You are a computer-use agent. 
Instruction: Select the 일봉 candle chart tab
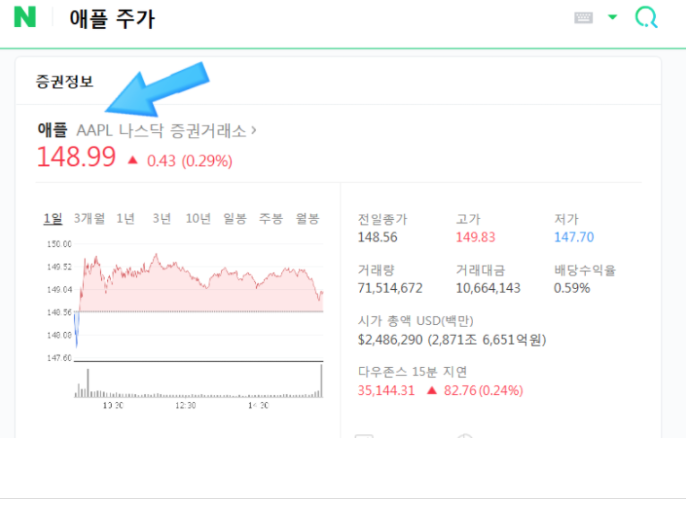(235, 218)
